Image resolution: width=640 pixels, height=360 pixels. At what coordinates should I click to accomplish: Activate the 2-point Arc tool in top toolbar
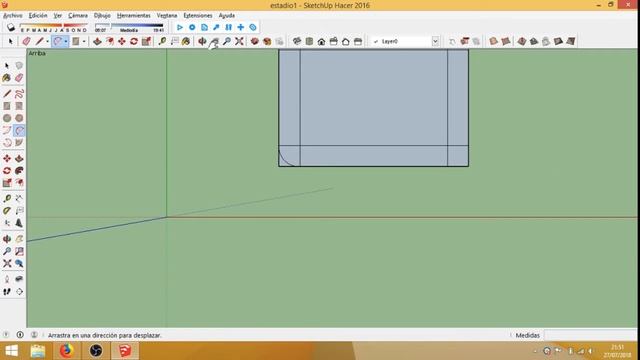58,41
